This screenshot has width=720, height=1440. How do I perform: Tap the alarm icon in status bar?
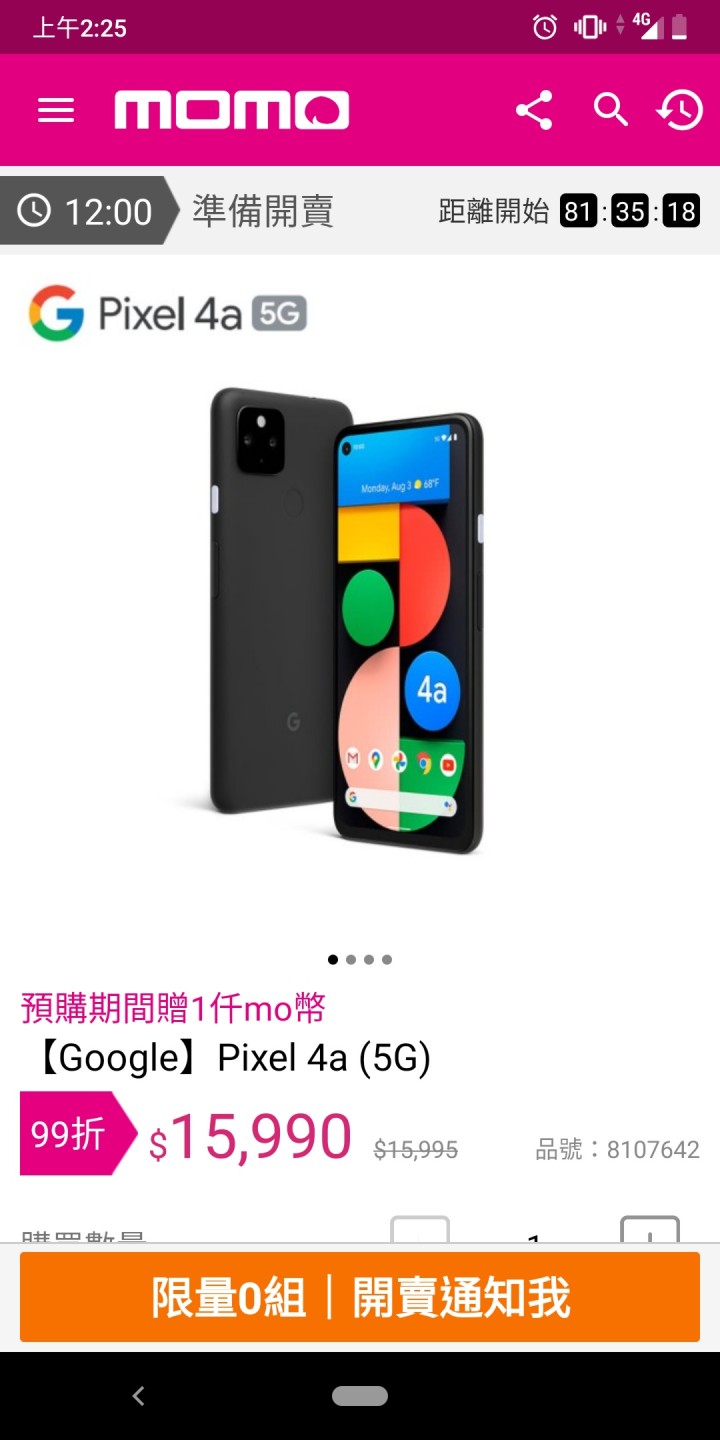[545, 27]
